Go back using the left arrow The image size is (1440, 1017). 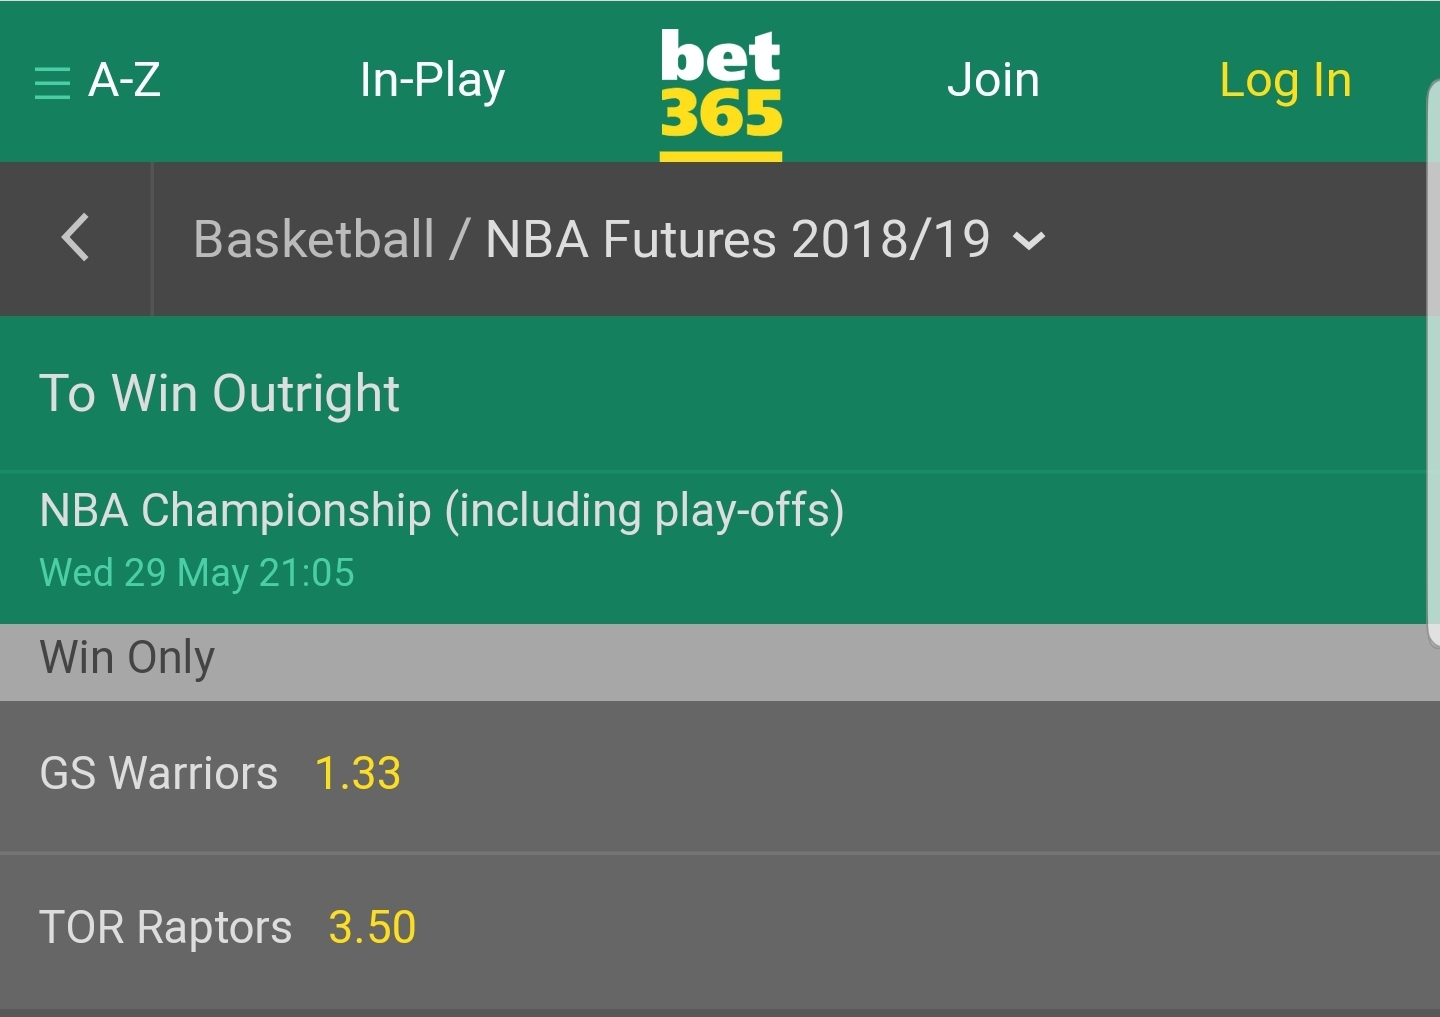[x=75, y=238]
